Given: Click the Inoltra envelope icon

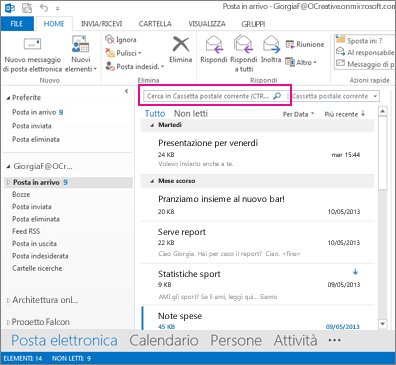Looking at the screenshot, I should click(x=272, y=44).
